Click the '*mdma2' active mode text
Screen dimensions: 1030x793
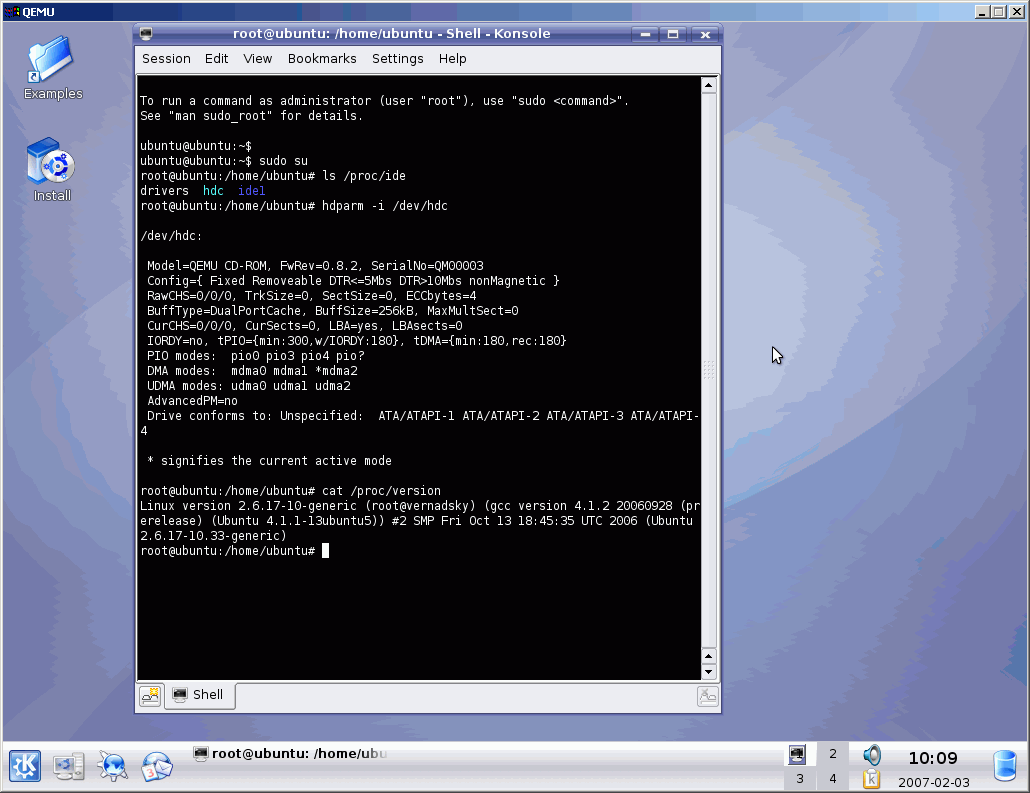point(336,371)
